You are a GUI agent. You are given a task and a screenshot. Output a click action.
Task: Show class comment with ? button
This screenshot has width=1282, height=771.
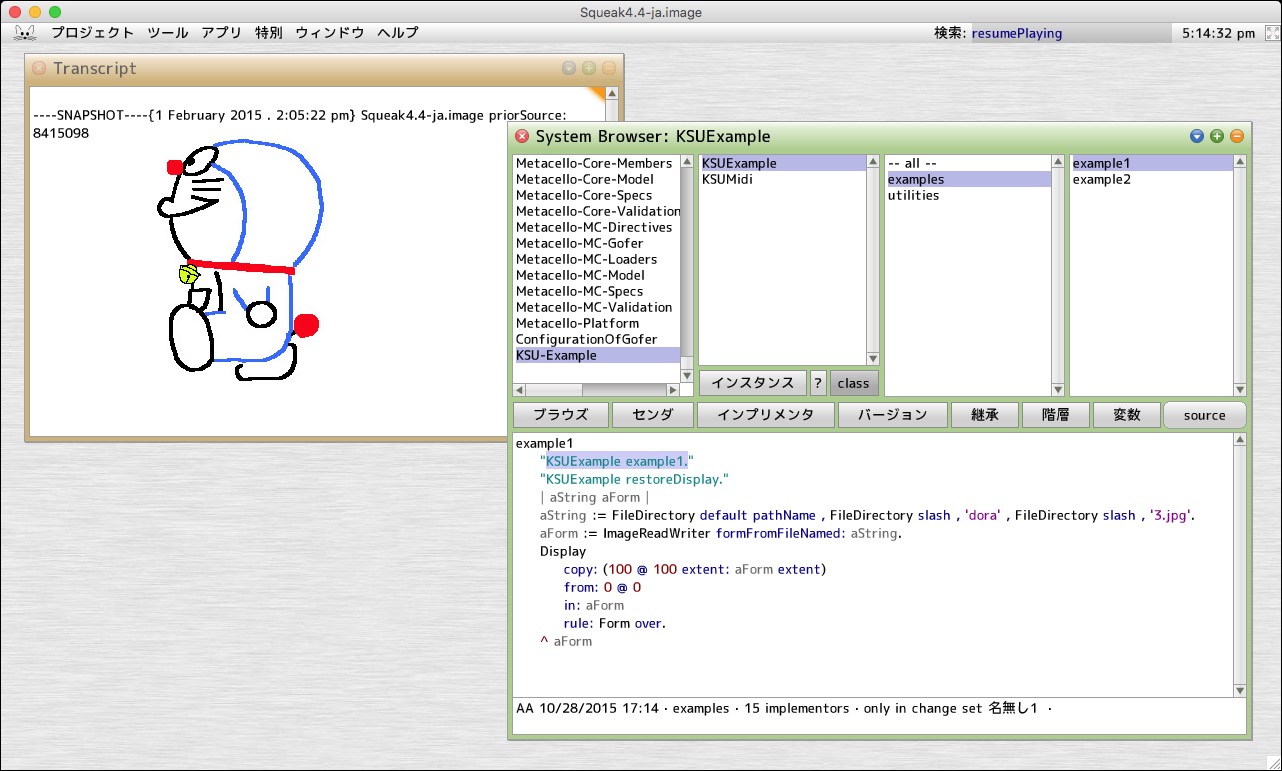click(817, 383)
